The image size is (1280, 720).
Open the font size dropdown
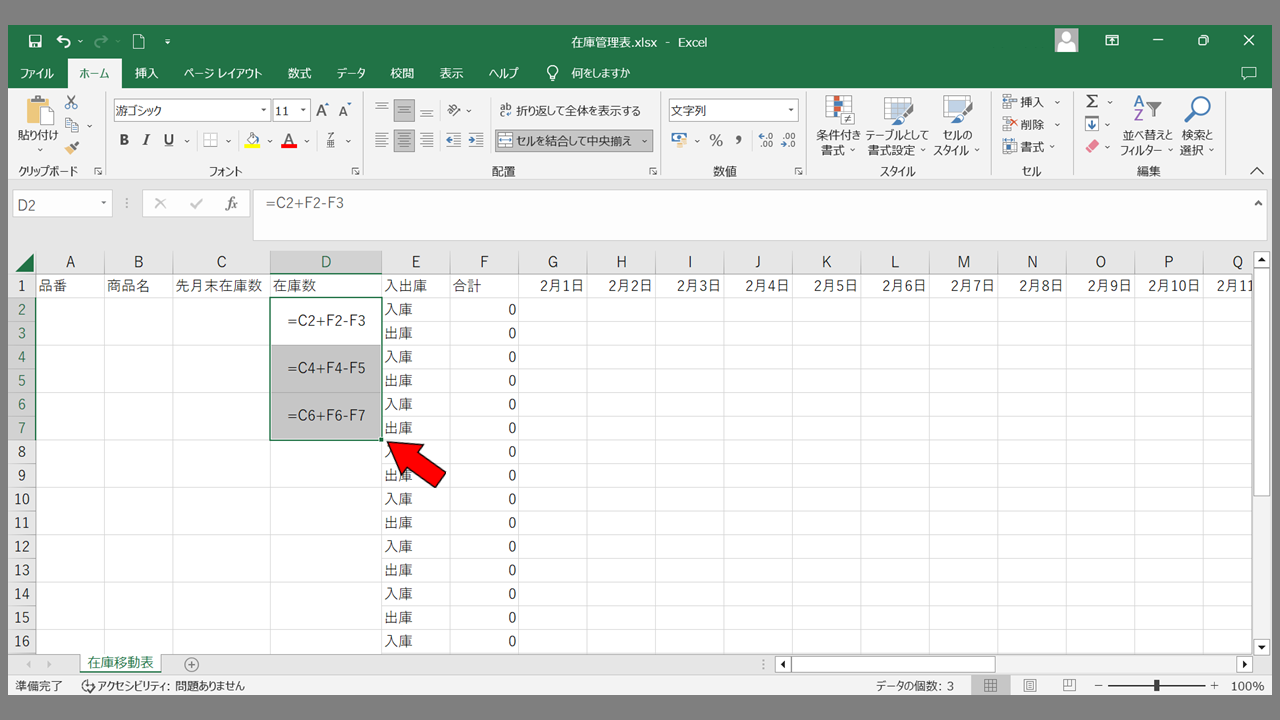(304, 111)
